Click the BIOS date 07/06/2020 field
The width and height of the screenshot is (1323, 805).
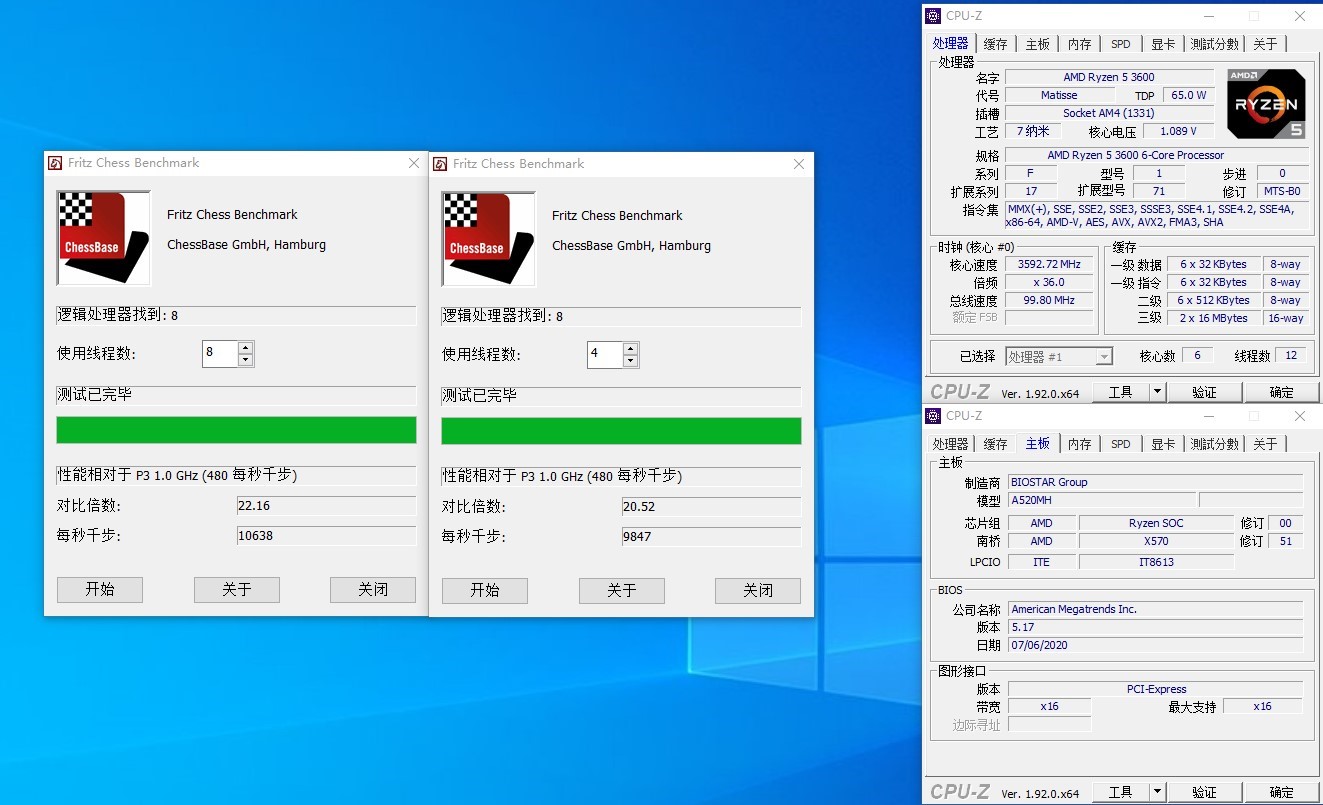tap(1155, 645)
